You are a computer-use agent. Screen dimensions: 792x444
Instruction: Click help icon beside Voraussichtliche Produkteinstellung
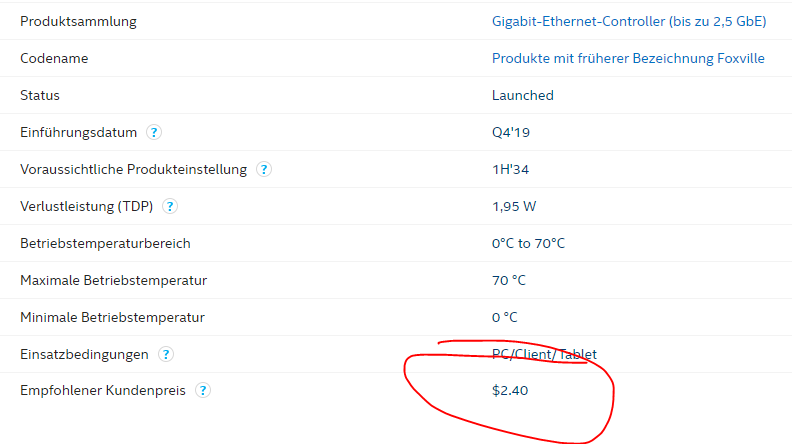(264, 169)
